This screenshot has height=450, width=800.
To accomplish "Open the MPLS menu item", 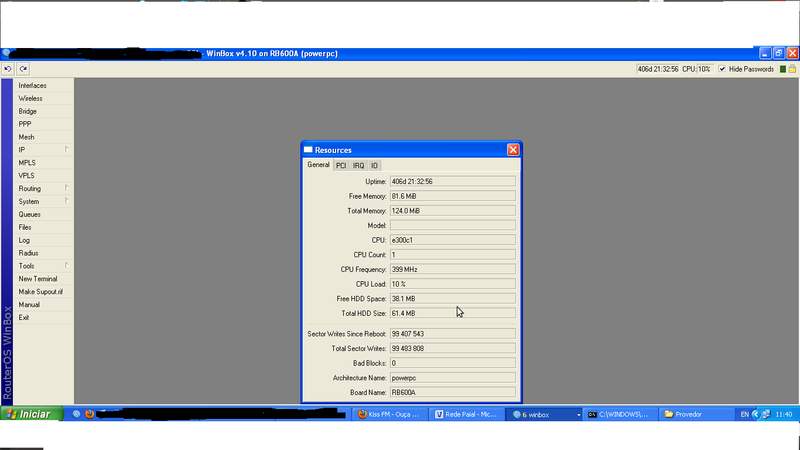I will [43, 163].
